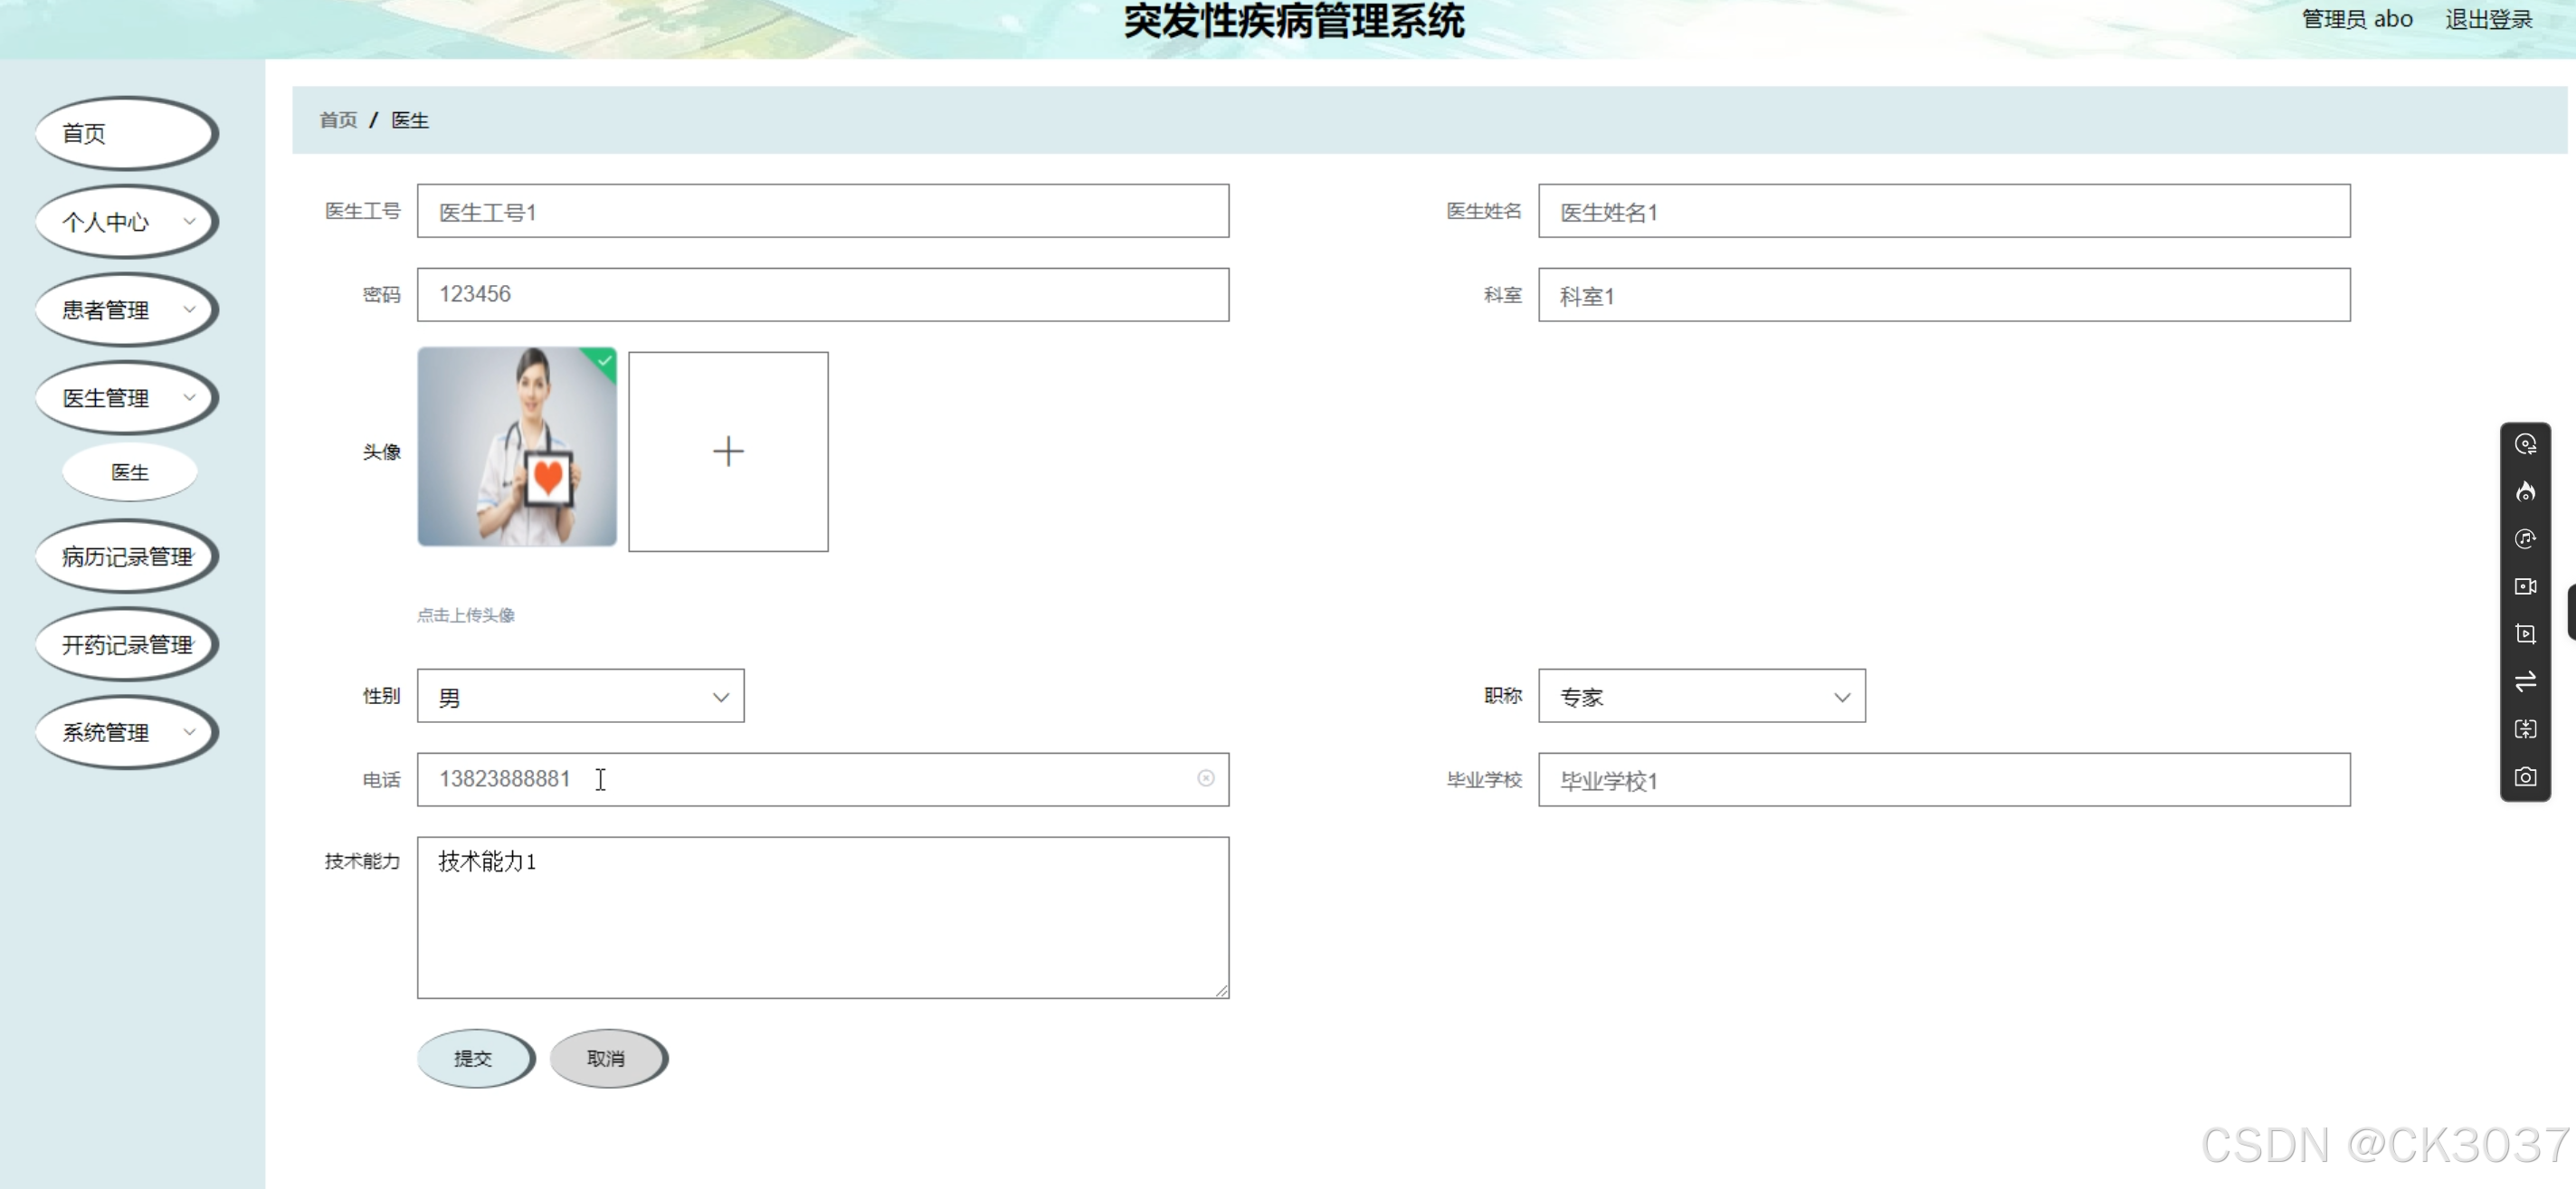This screenshot has height=1189, width=2576.
Task: Click the plus icon to add an avatar
Action: pos(728,452)
